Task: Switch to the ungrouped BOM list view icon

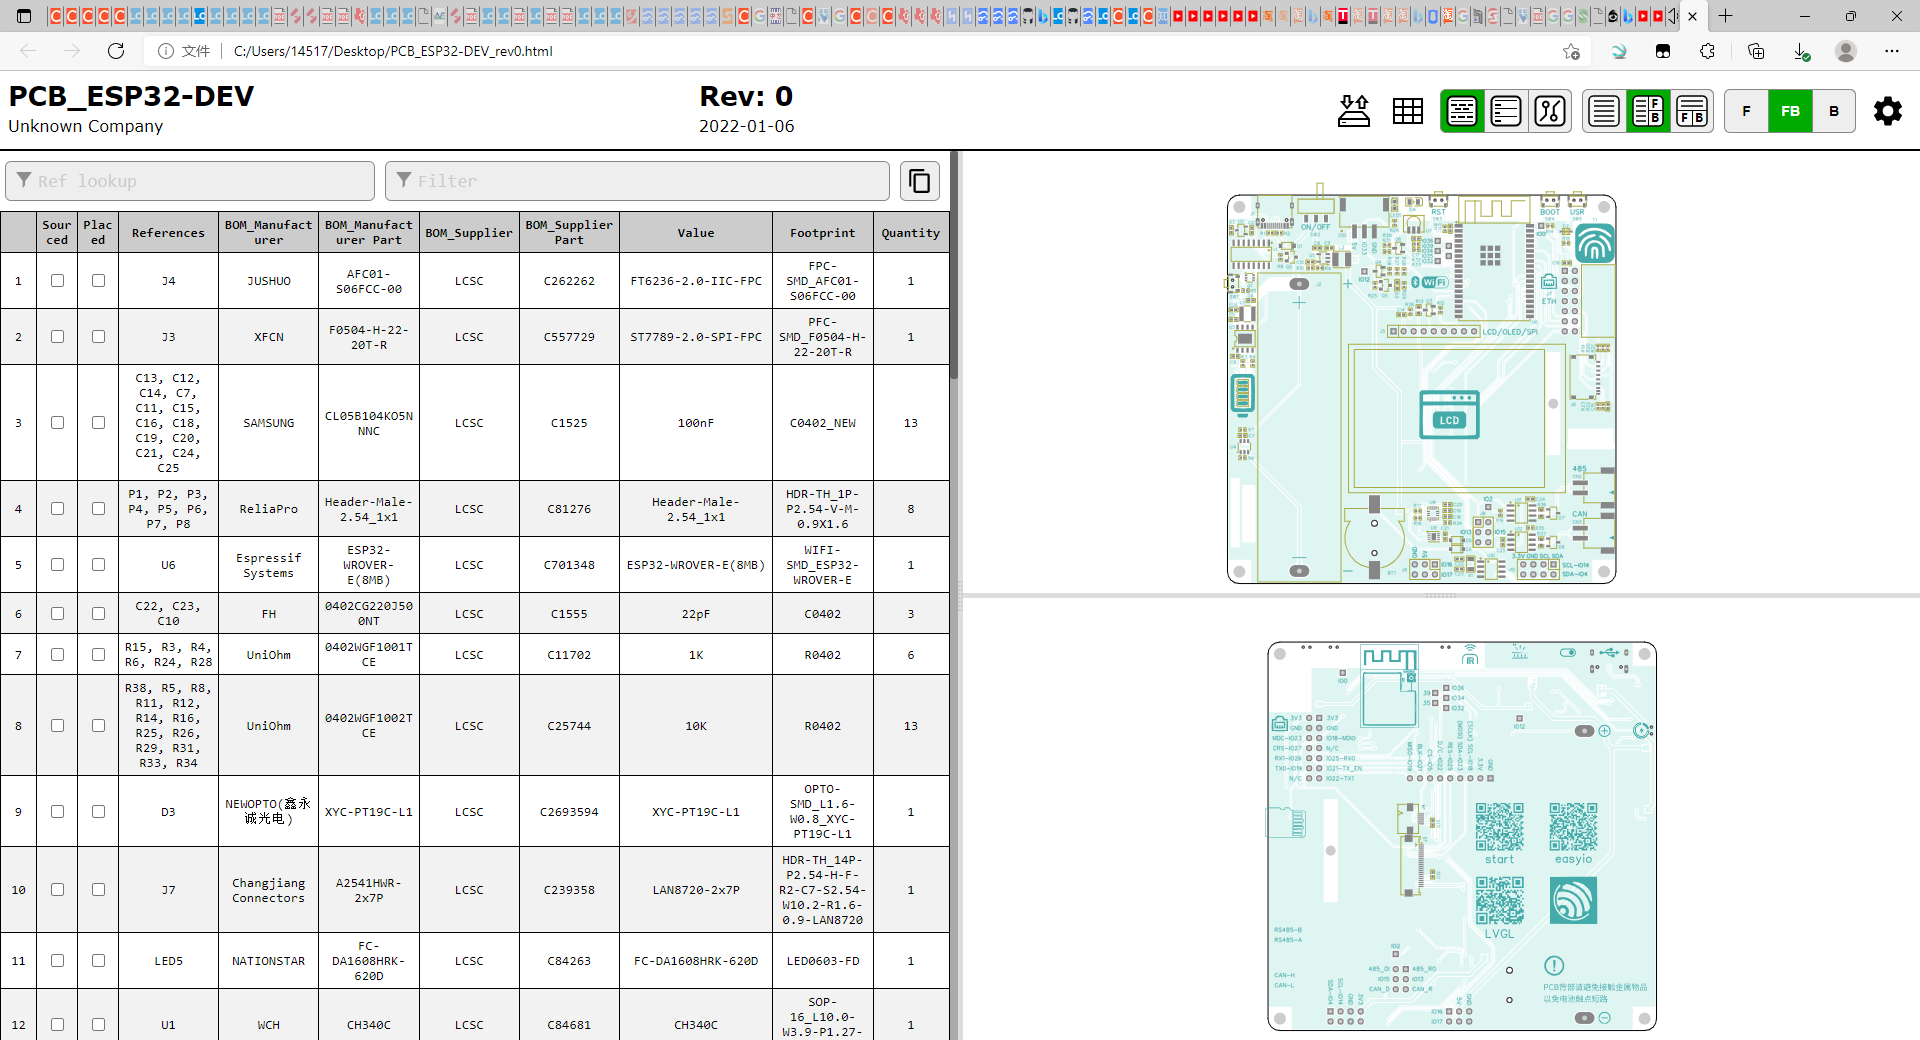Action: coord(1506,111)
